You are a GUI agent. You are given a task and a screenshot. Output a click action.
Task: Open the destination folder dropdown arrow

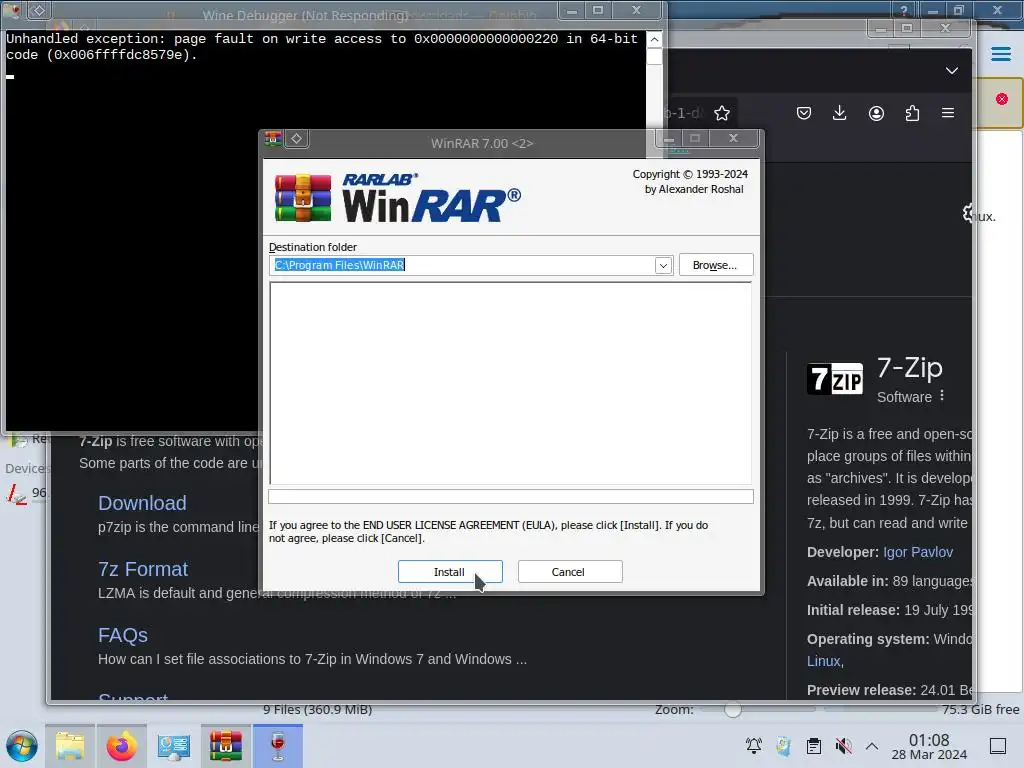click(663, 265)
